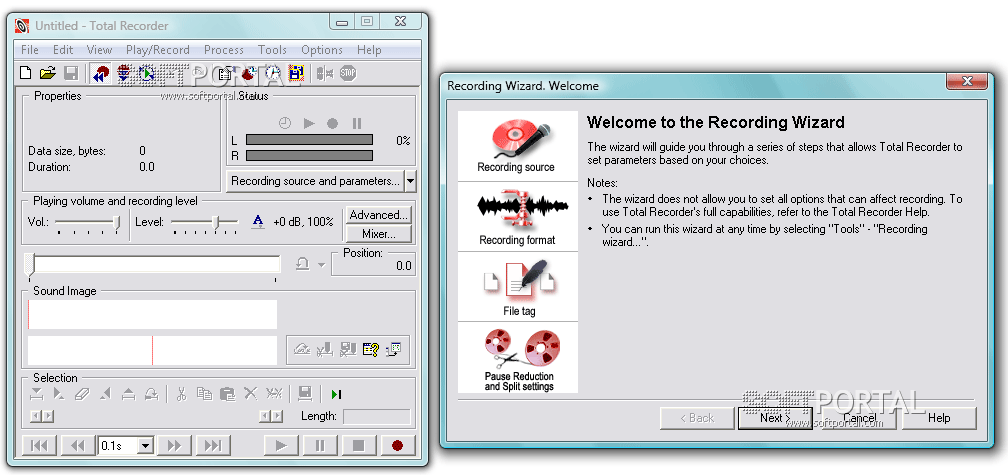Click Pause Reduction and Split settings image
Image resolution: width=1008 pixels, height=475 pixels.
[518, 357]
